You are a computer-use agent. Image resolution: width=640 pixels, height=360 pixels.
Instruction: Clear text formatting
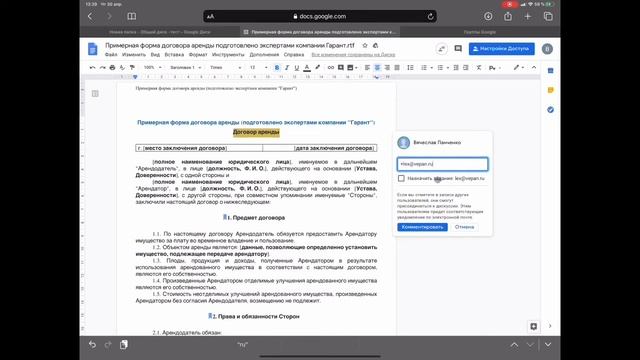pyautogui.click(x=479, y=67)
